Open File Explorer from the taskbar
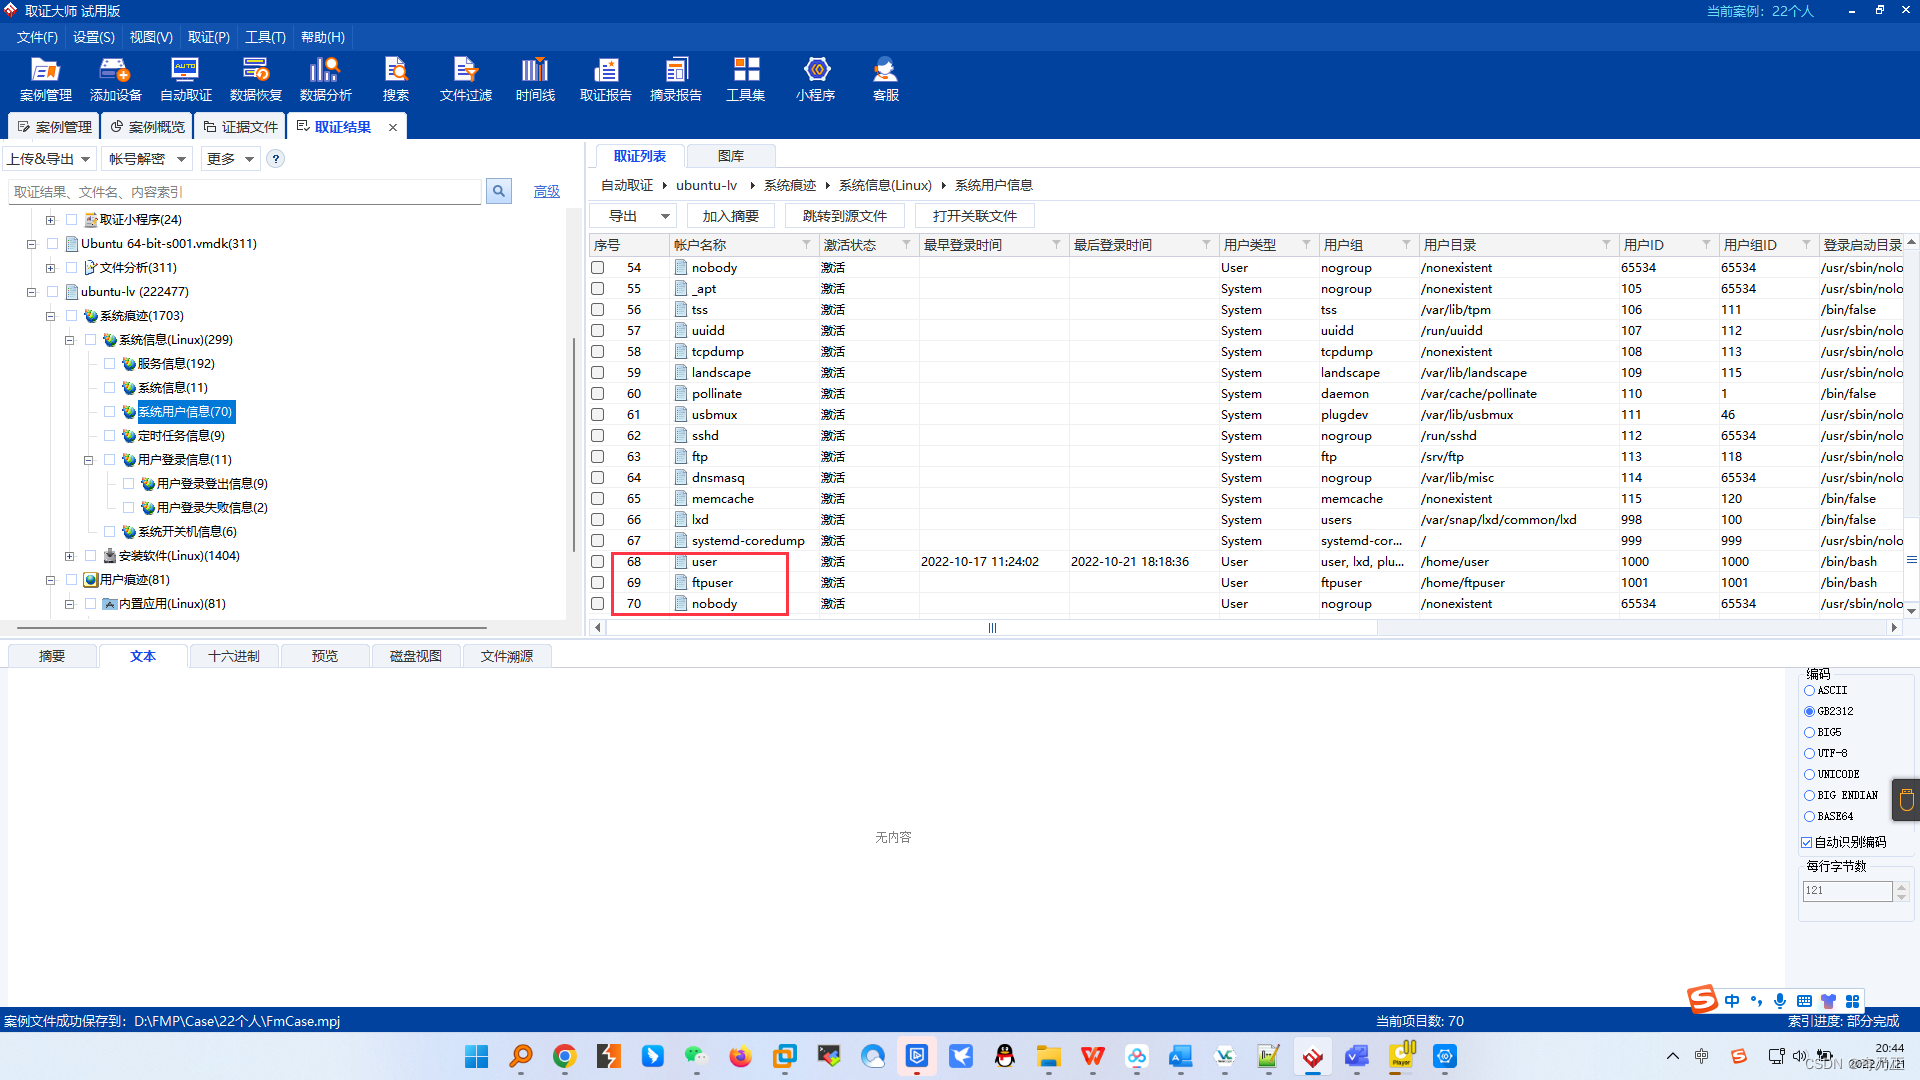Viewport: 1920px width, 1080px height. point(1048,1056)
